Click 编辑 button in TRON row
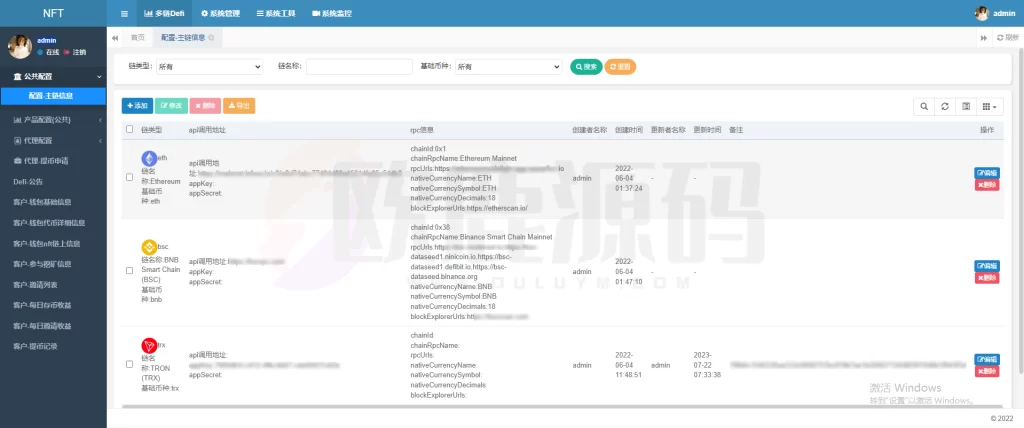Viewport: 1024px width, 428px height. point(987,359)
